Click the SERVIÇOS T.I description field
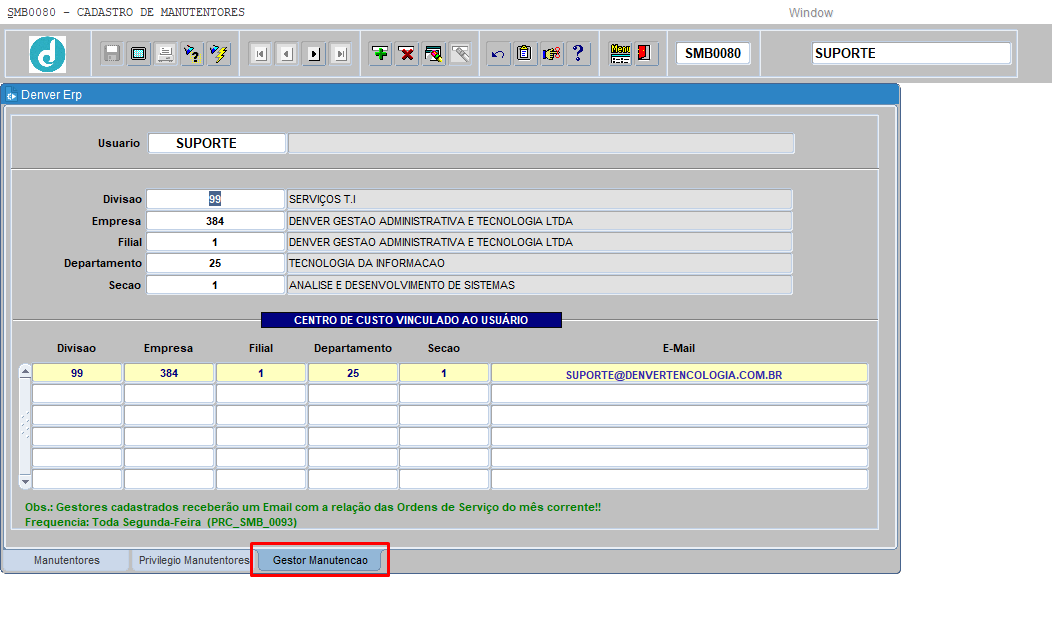Image resolution: width=1052 pixels, height=618 pixels. tap(539, 199)
